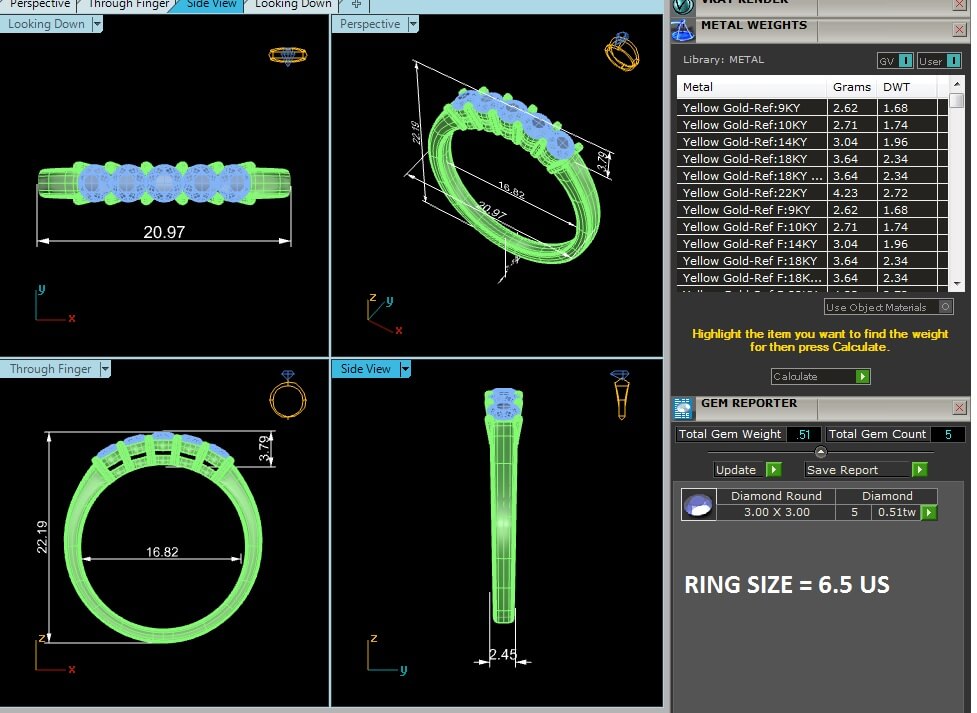Open the Looking Down viewport dropdown menu
Viewport: 977px width, 713px height.
[x=97, y=24]
